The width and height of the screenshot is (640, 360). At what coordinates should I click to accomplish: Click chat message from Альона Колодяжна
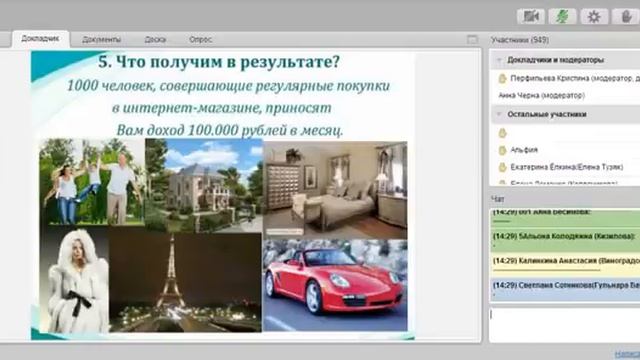(564, 240)
